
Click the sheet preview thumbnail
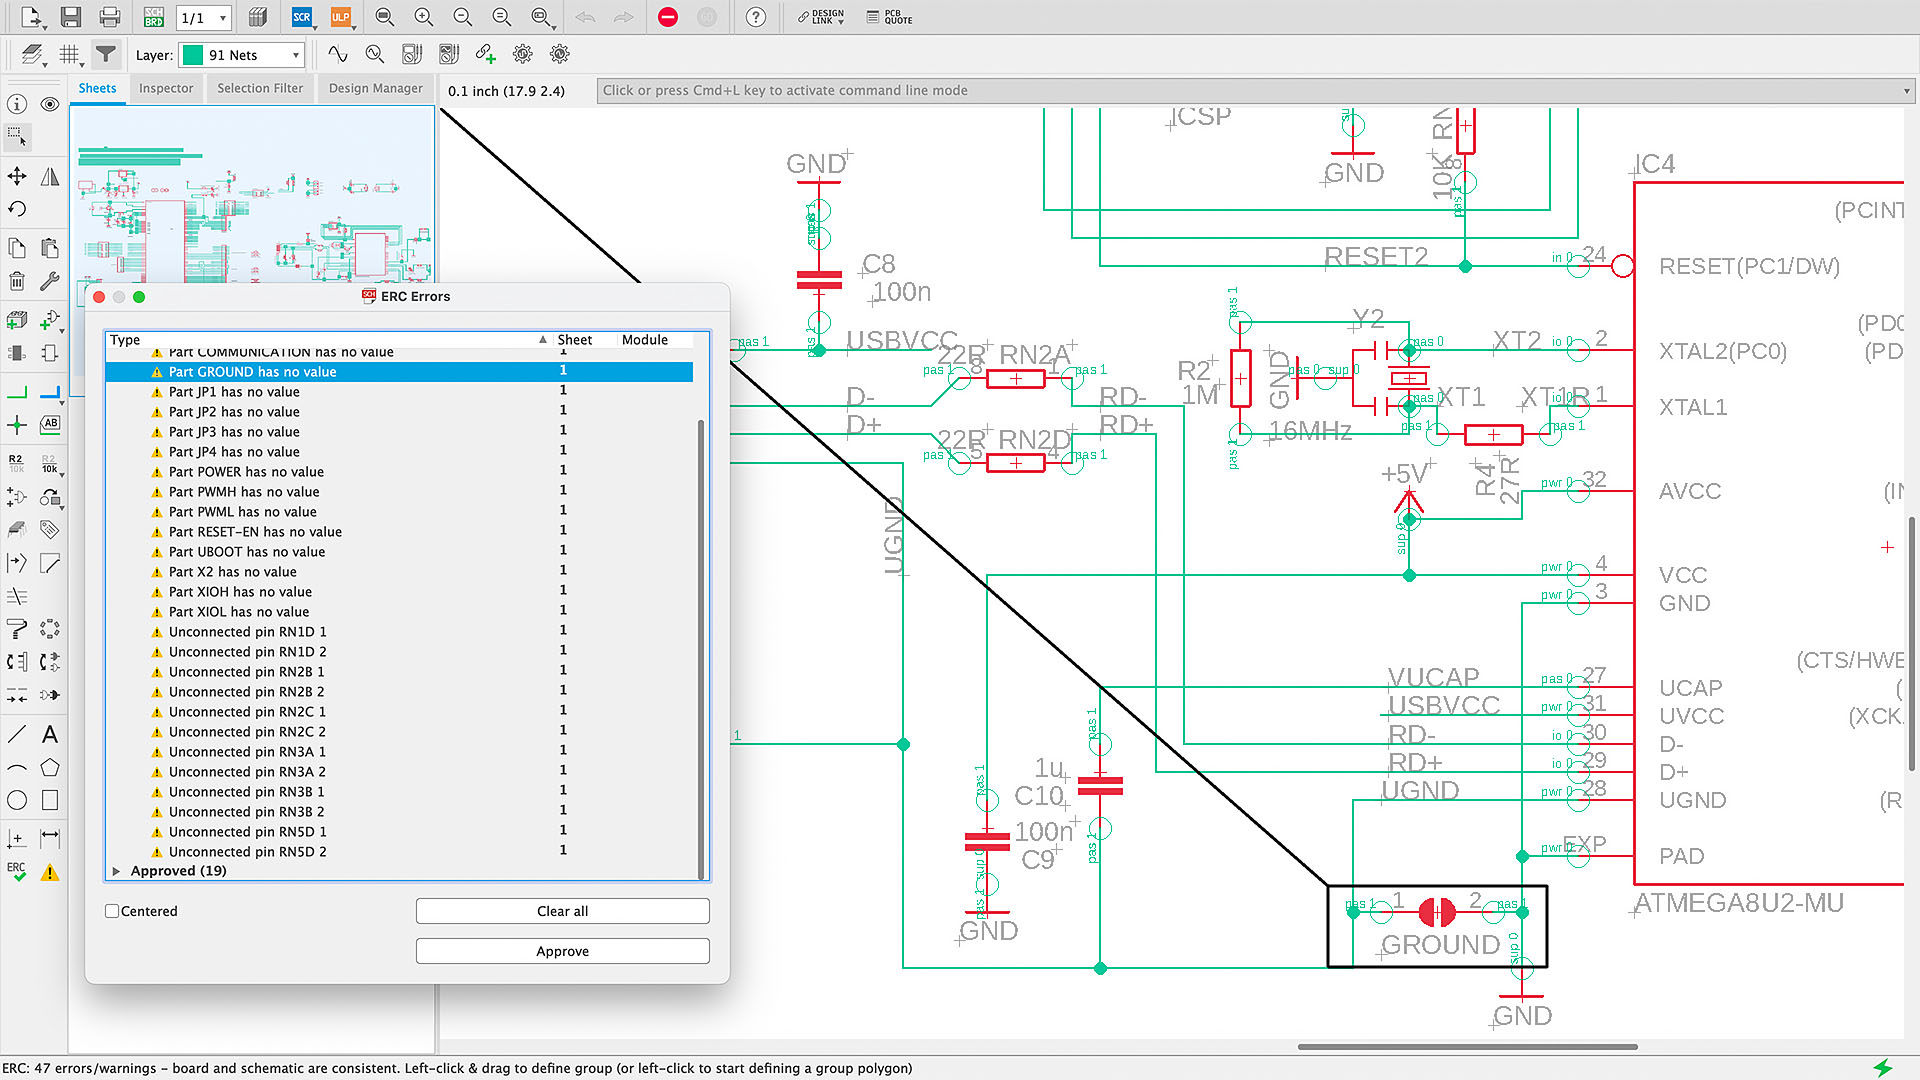(253, 196)
